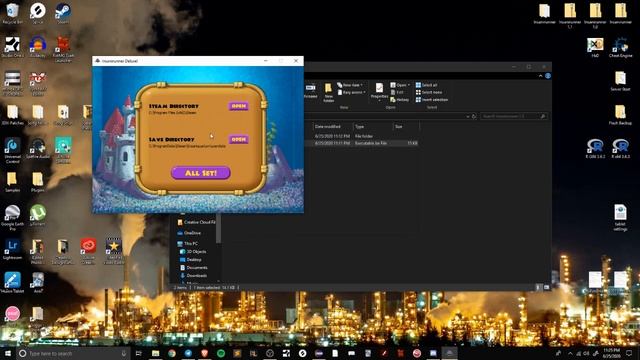Image resolution: width=640 pixels, height=360 pixels.
Task: Open File Explorer from taskbar
Action: click(x=156, y=353)
